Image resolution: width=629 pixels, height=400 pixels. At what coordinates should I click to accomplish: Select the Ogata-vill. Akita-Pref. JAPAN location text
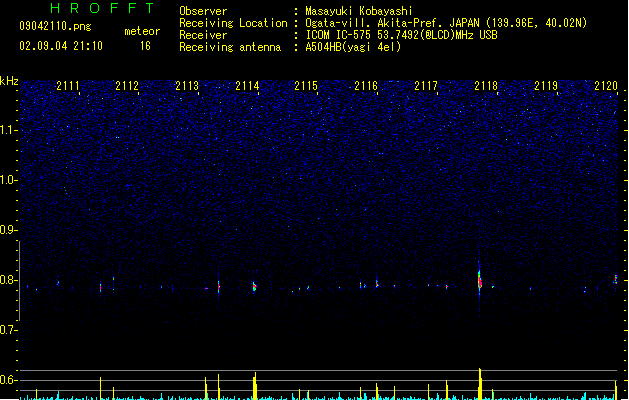click(446, 23)
